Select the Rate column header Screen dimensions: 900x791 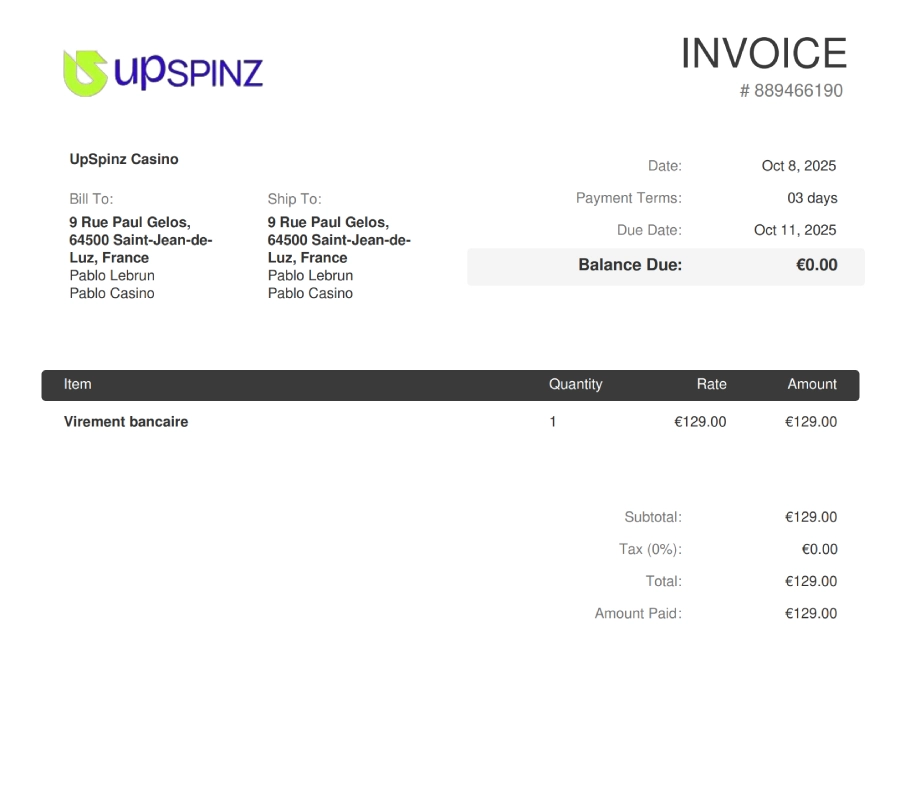tap(712, 384)
